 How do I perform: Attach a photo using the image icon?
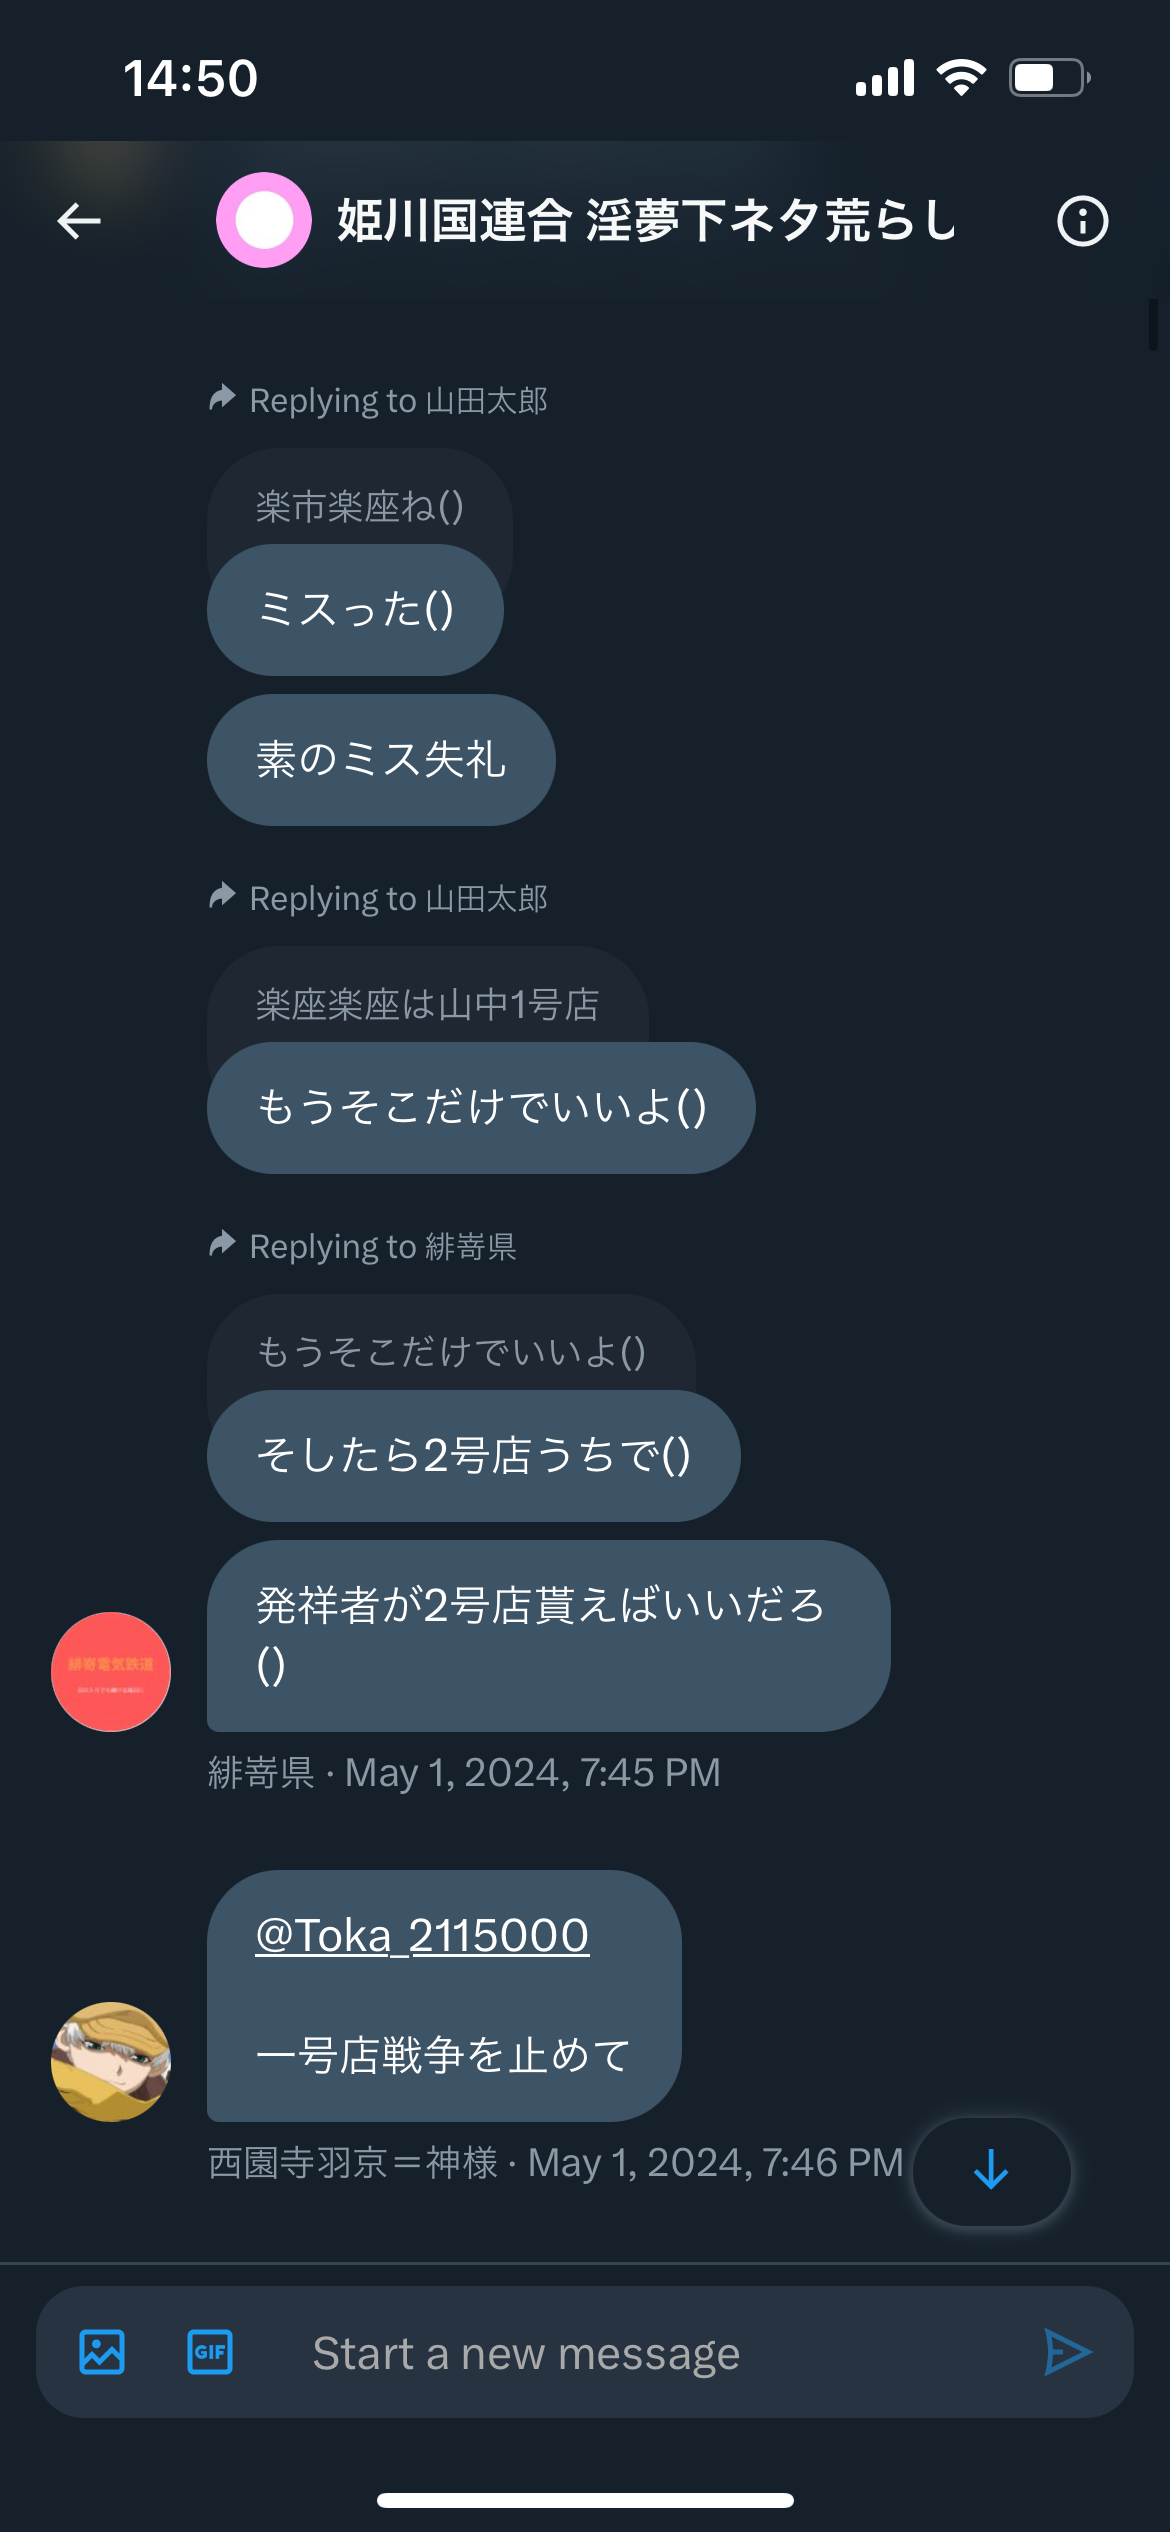[102, 2352]
